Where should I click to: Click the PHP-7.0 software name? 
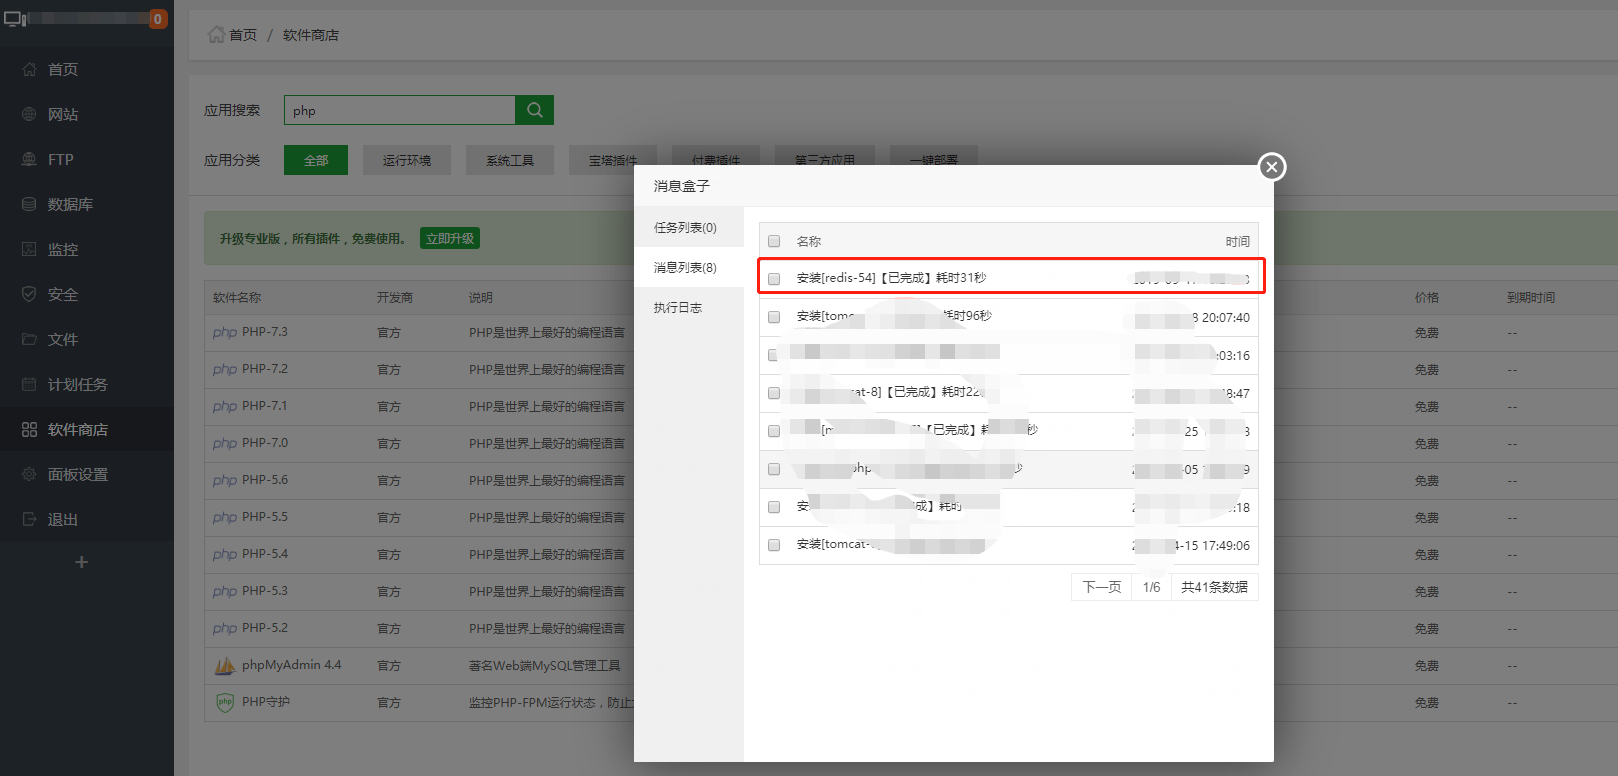(x=265, y=443)
